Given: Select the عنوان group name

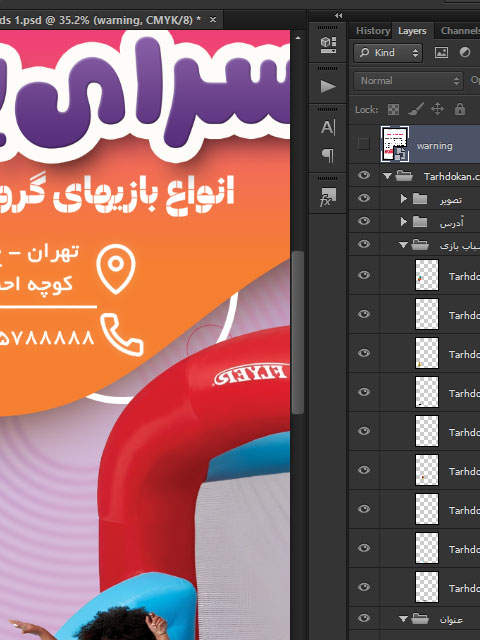Looking at the screenshot, I should coord(451,620).
